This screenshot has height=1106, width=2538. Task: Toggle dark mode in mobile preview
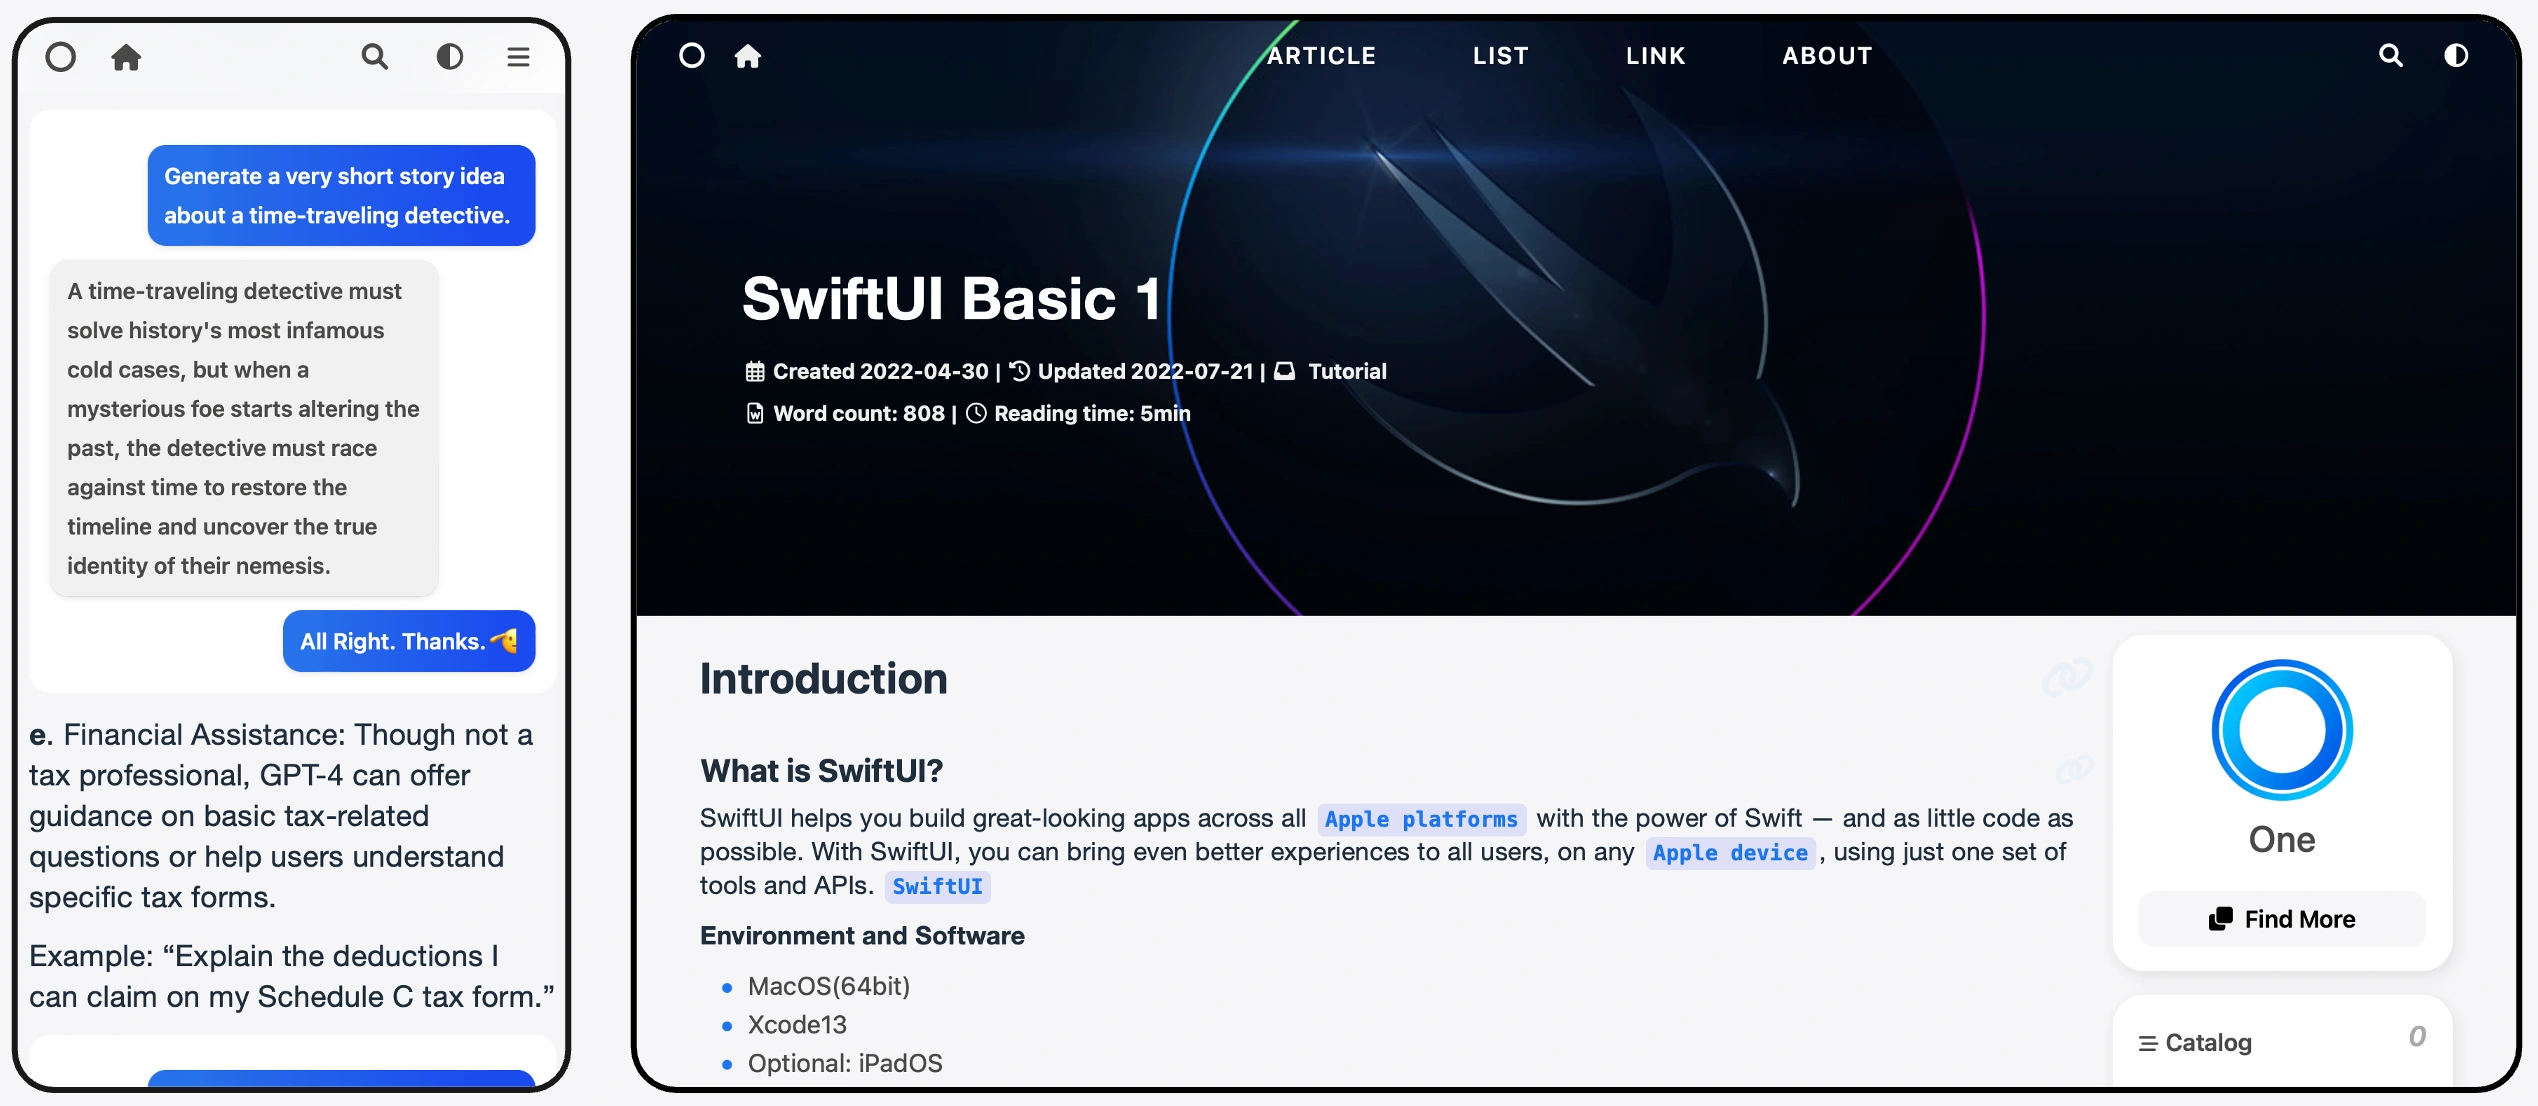click(450, 57)
